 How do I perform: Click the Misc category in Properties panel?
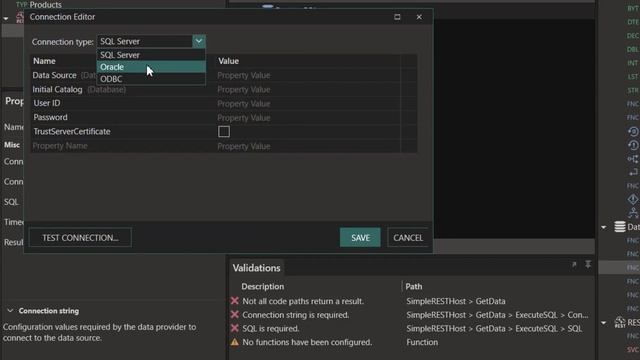tap(12, 145)
